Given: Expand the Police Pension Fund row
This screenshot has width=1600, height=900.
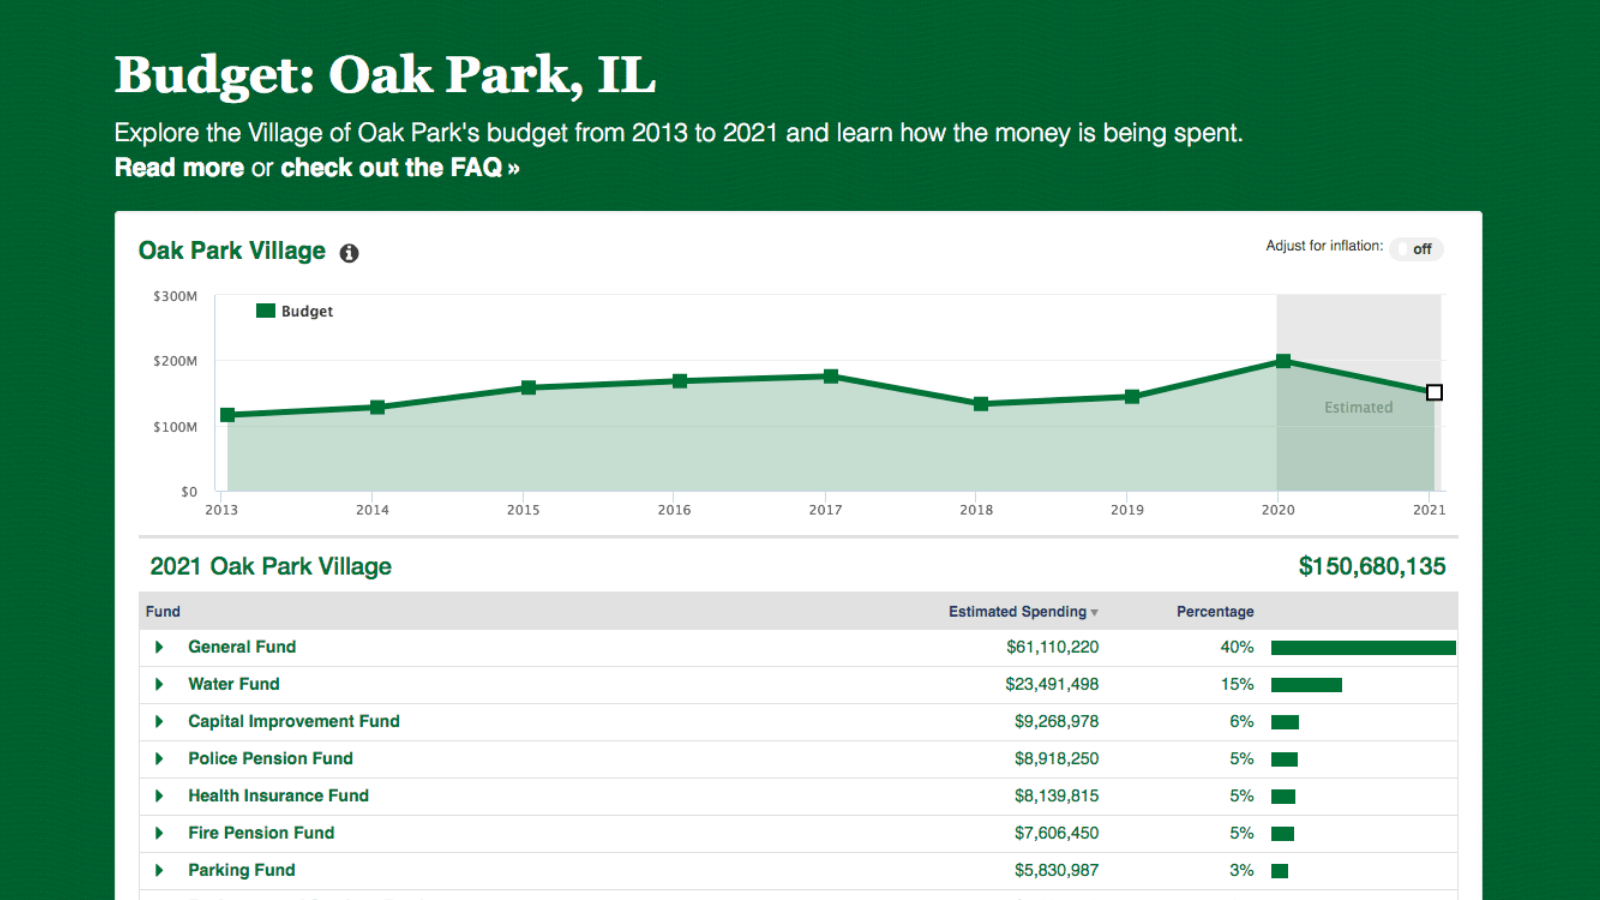Looking at the screenshot, I should point(159,758).
